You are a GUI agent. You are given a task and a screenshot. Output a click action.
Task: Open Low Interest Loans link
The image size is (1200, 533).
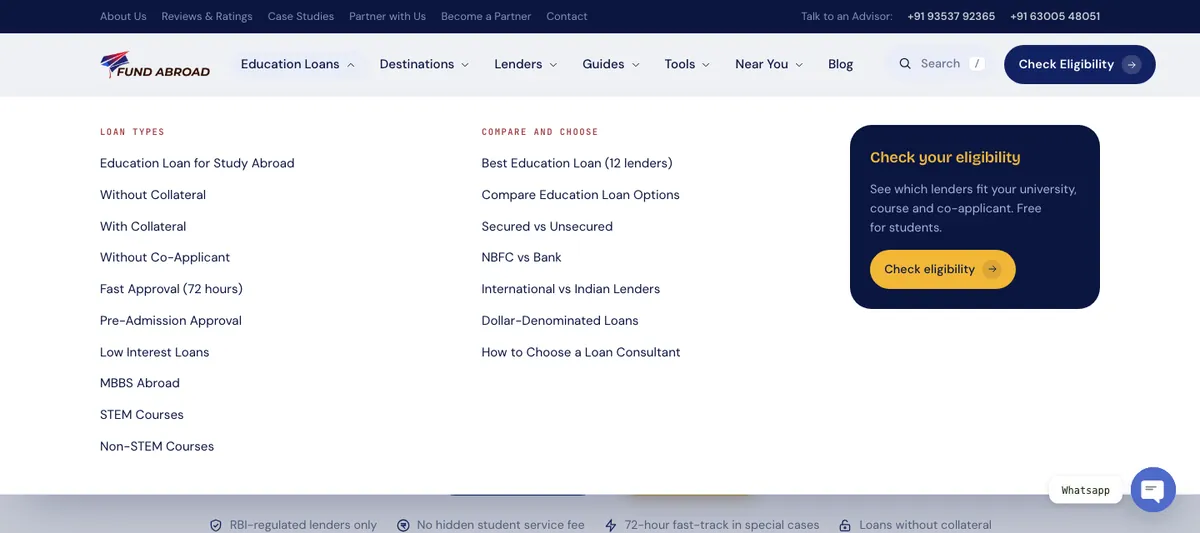155,352
